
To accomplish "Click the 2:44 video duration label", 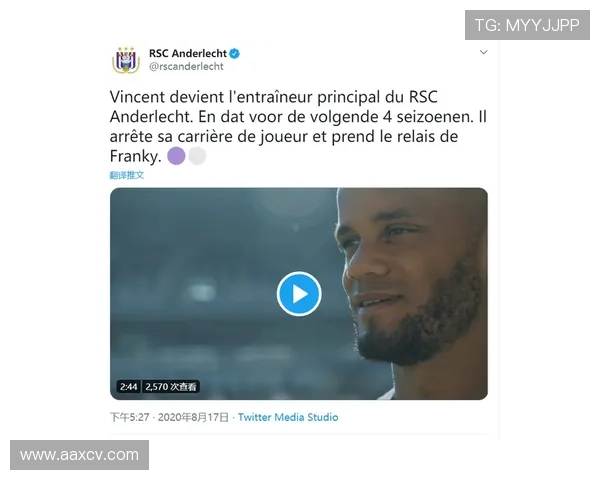I will tap(128, 386).
